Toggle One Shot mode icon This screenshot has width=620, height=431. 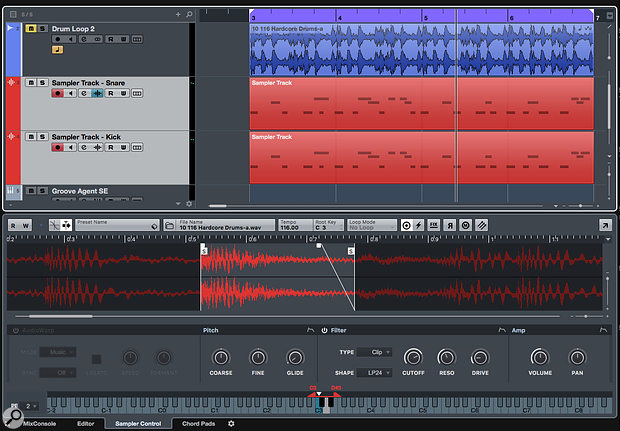point(406,225)
